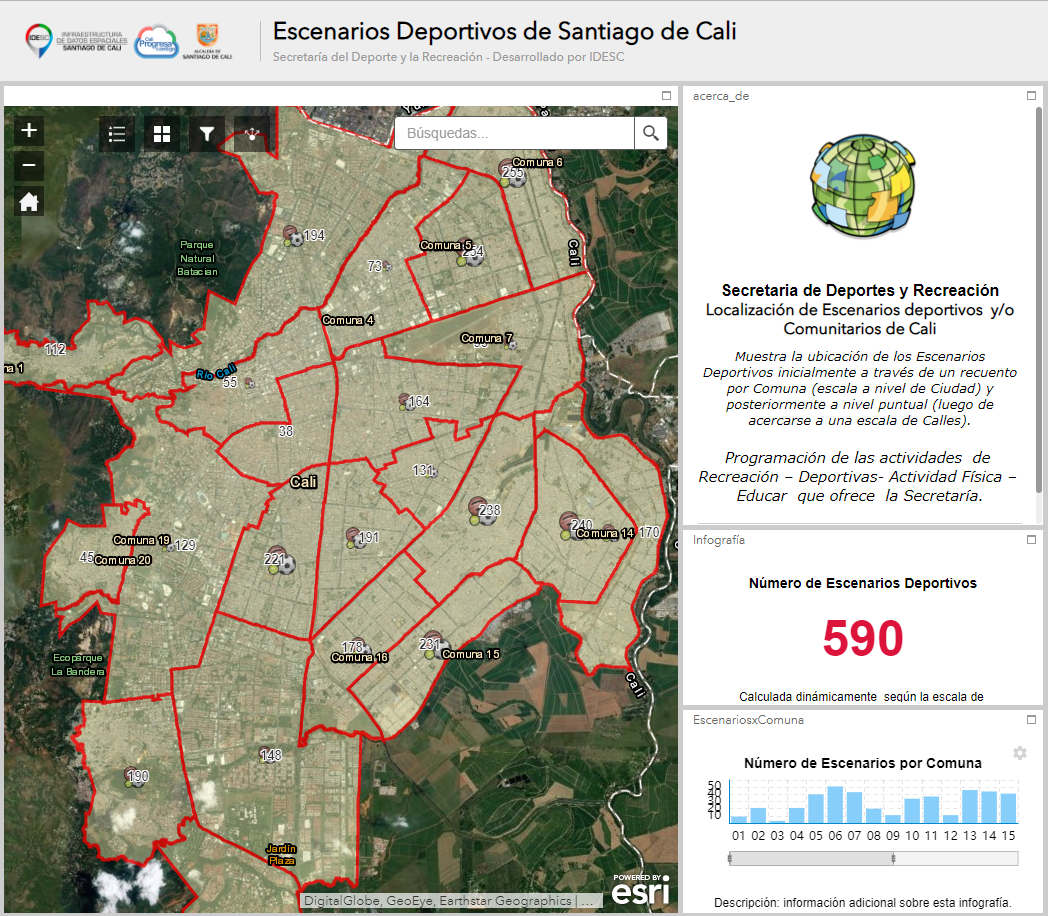Zoom in with the plus icon
Viewport: 1048px width, 916px height.
pyautogui.click(x=28, y=130)
